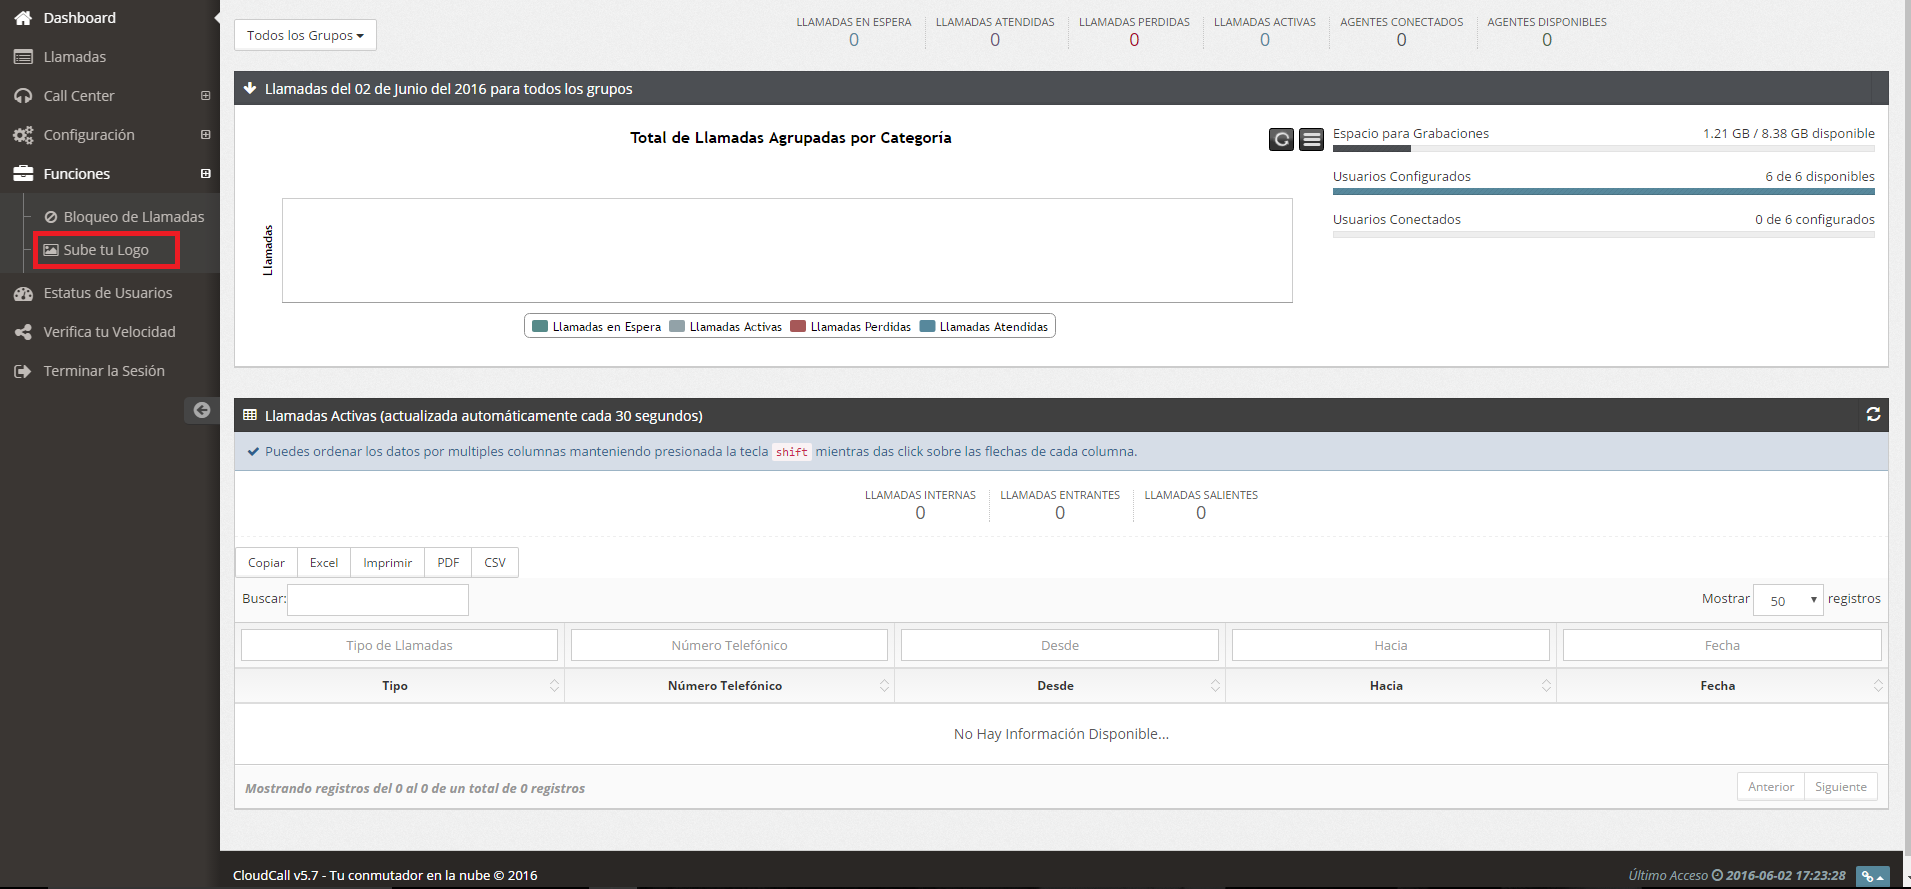Viewport: 1911px width, 889px height.
Task: Click the Copiar button
Action: click(266, 562)
